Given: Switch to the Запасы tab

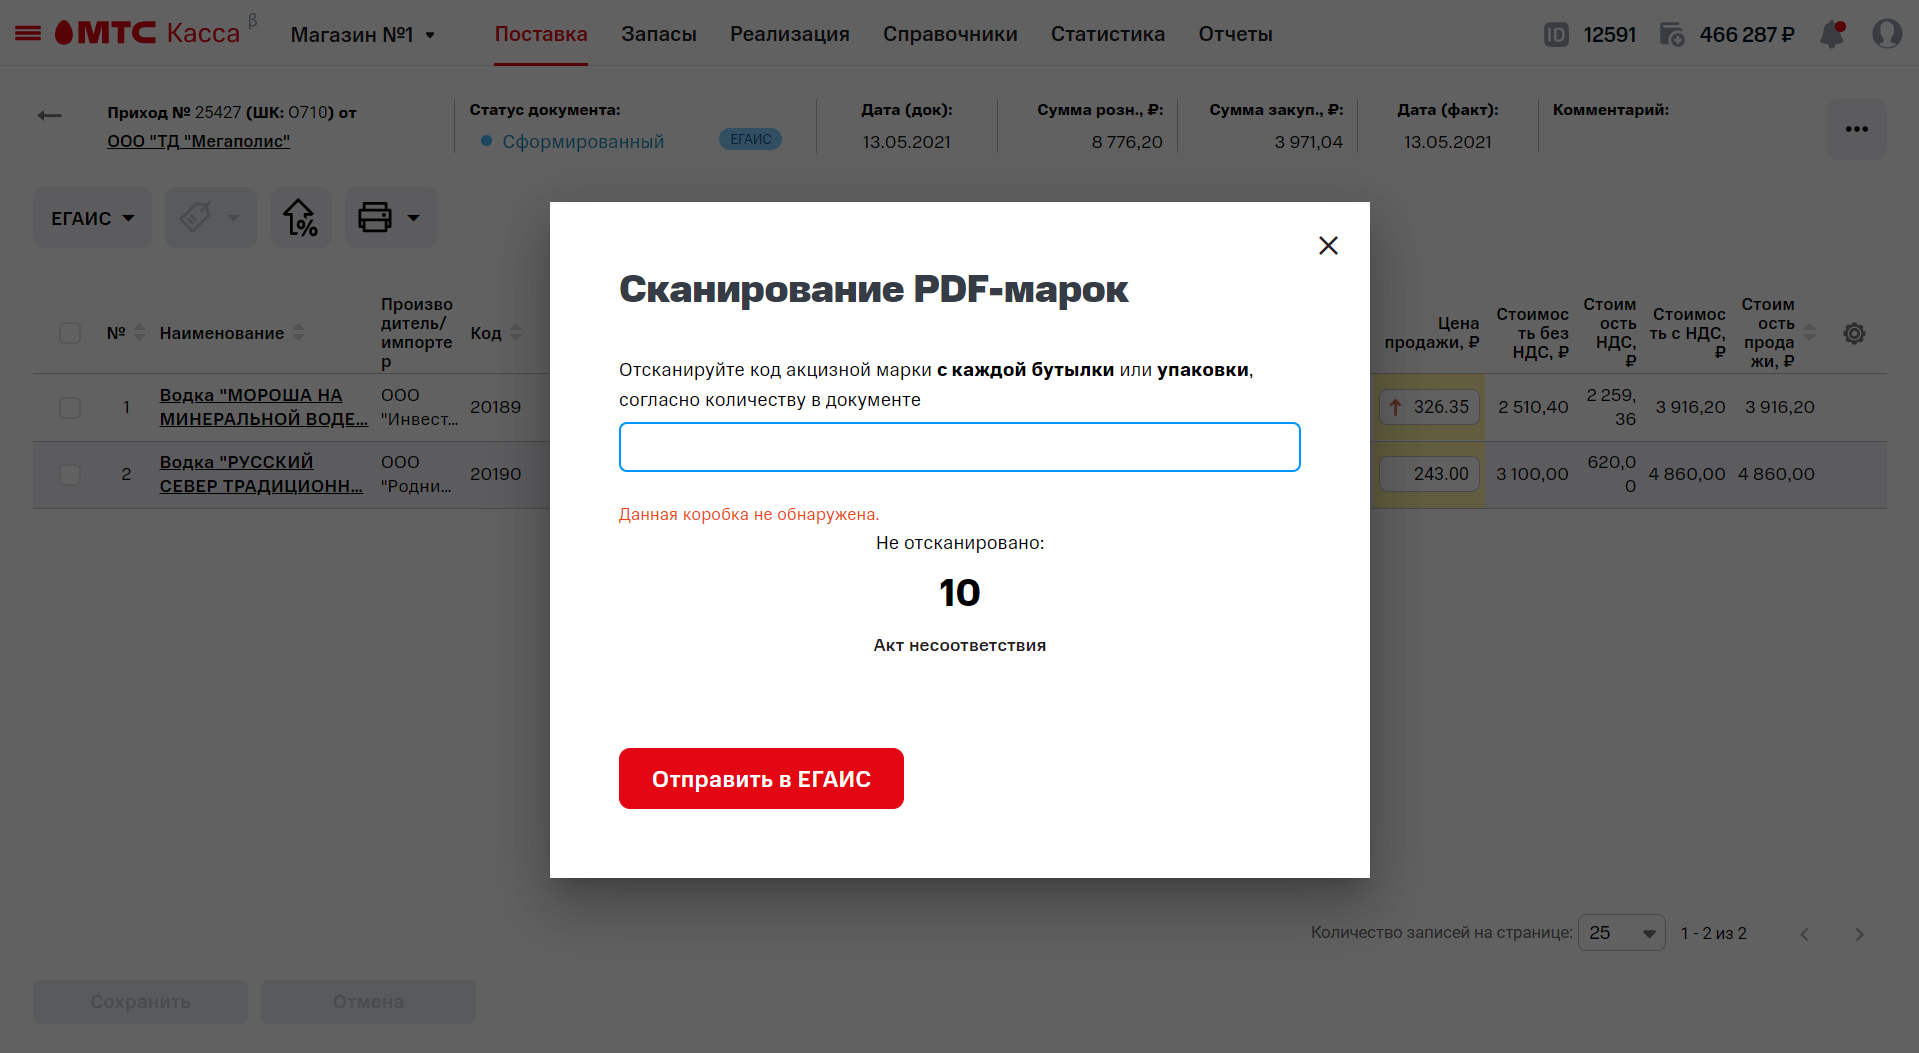Looking at the screenshot, I should (659, 34).
